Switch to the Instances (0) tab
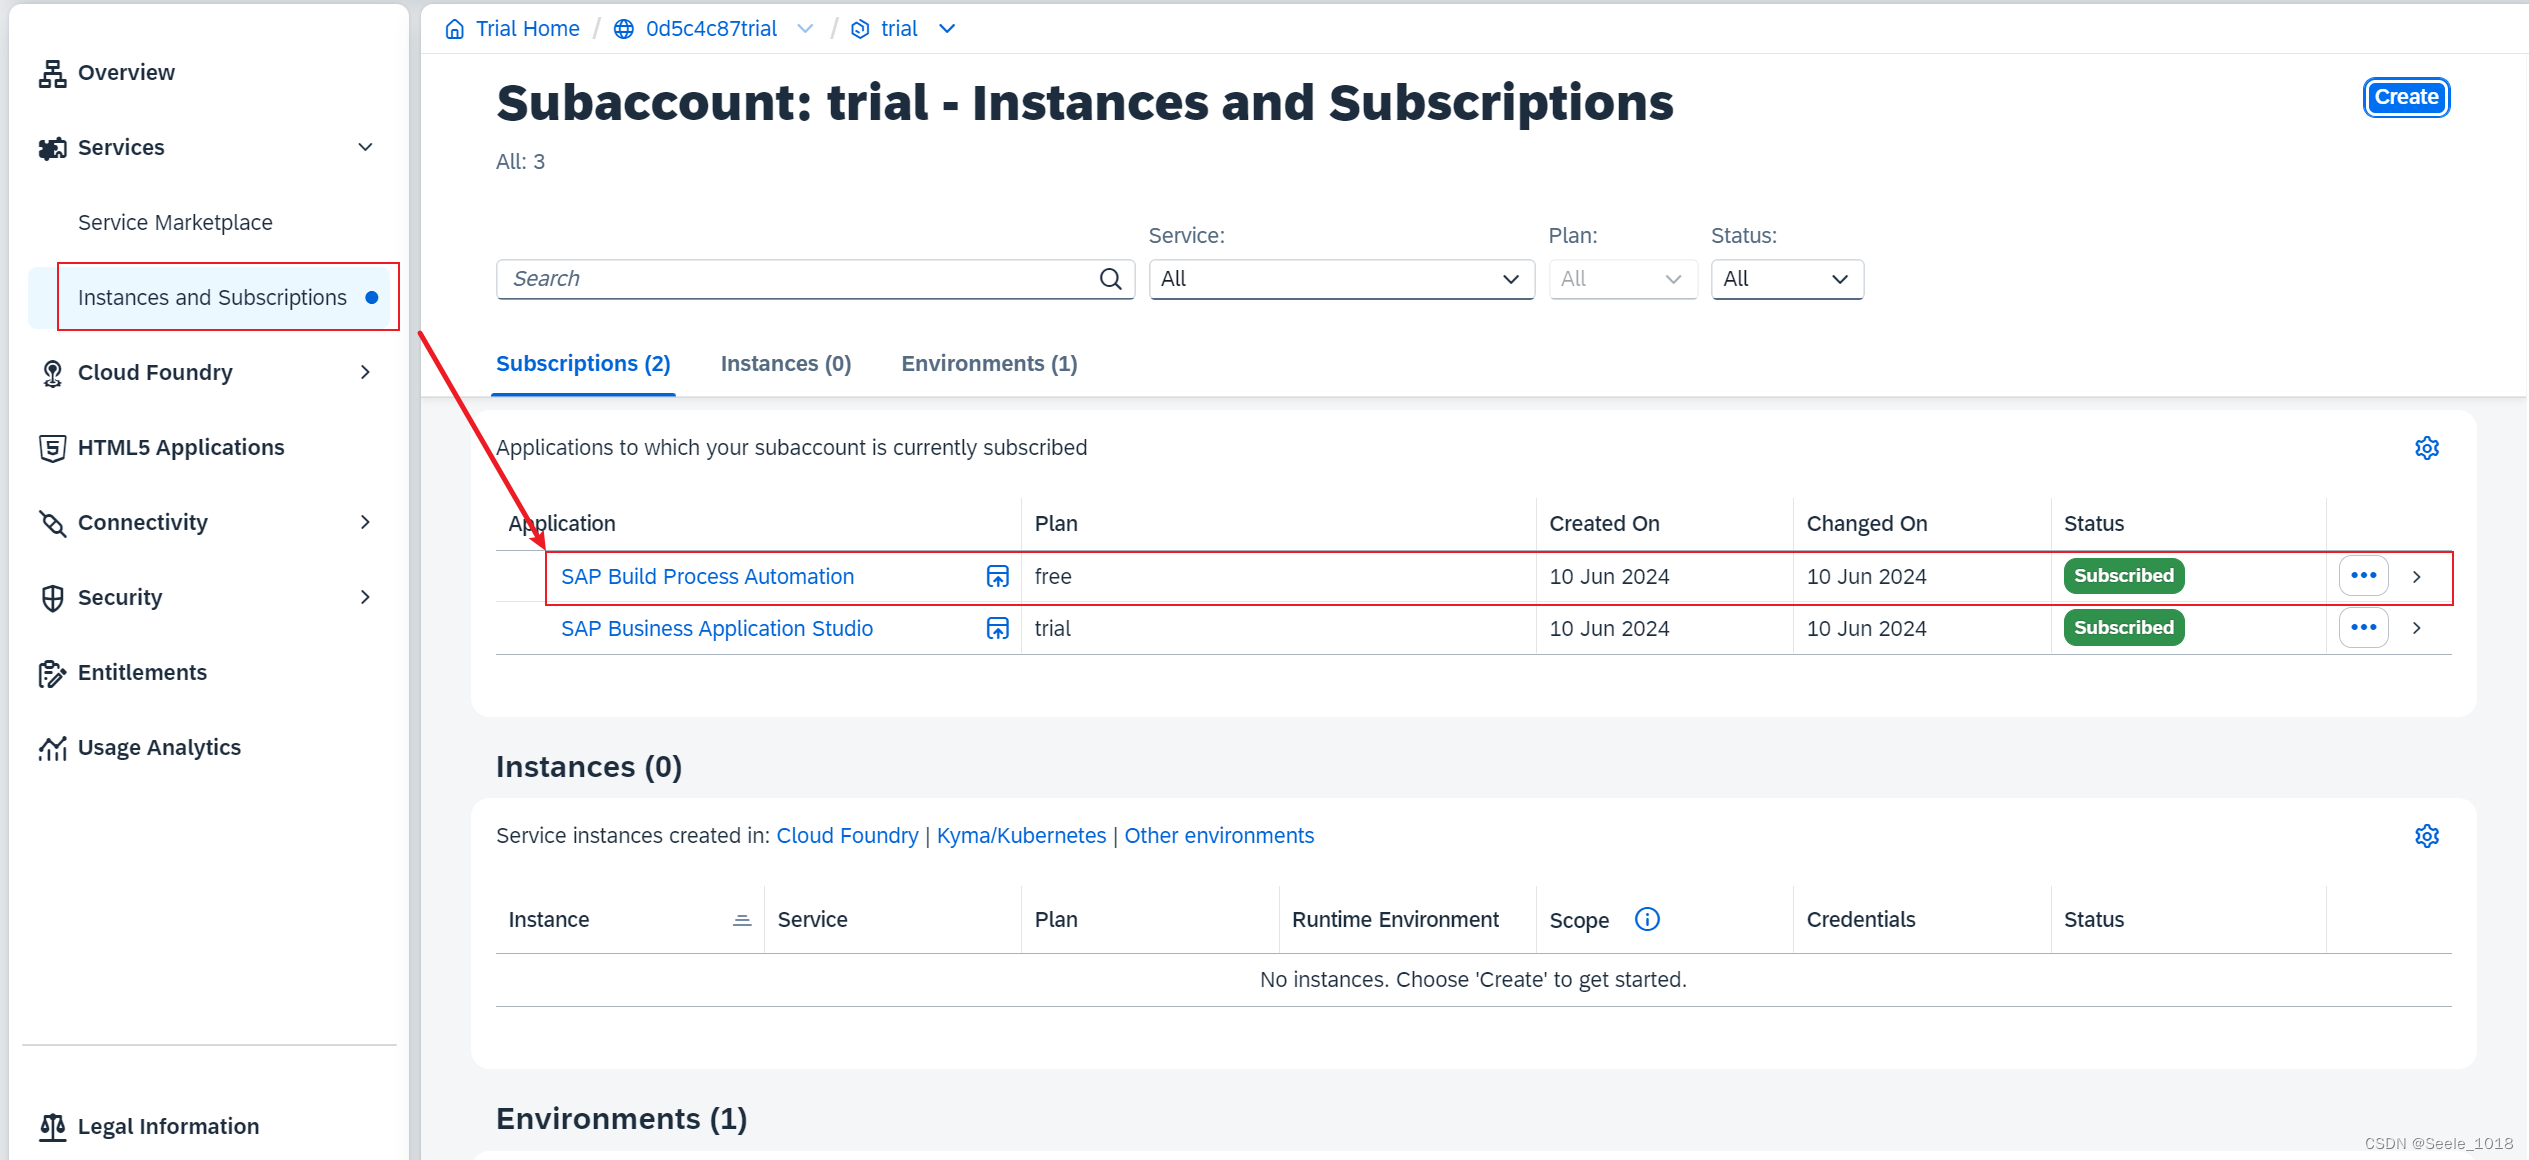 [x=786, y=364]
